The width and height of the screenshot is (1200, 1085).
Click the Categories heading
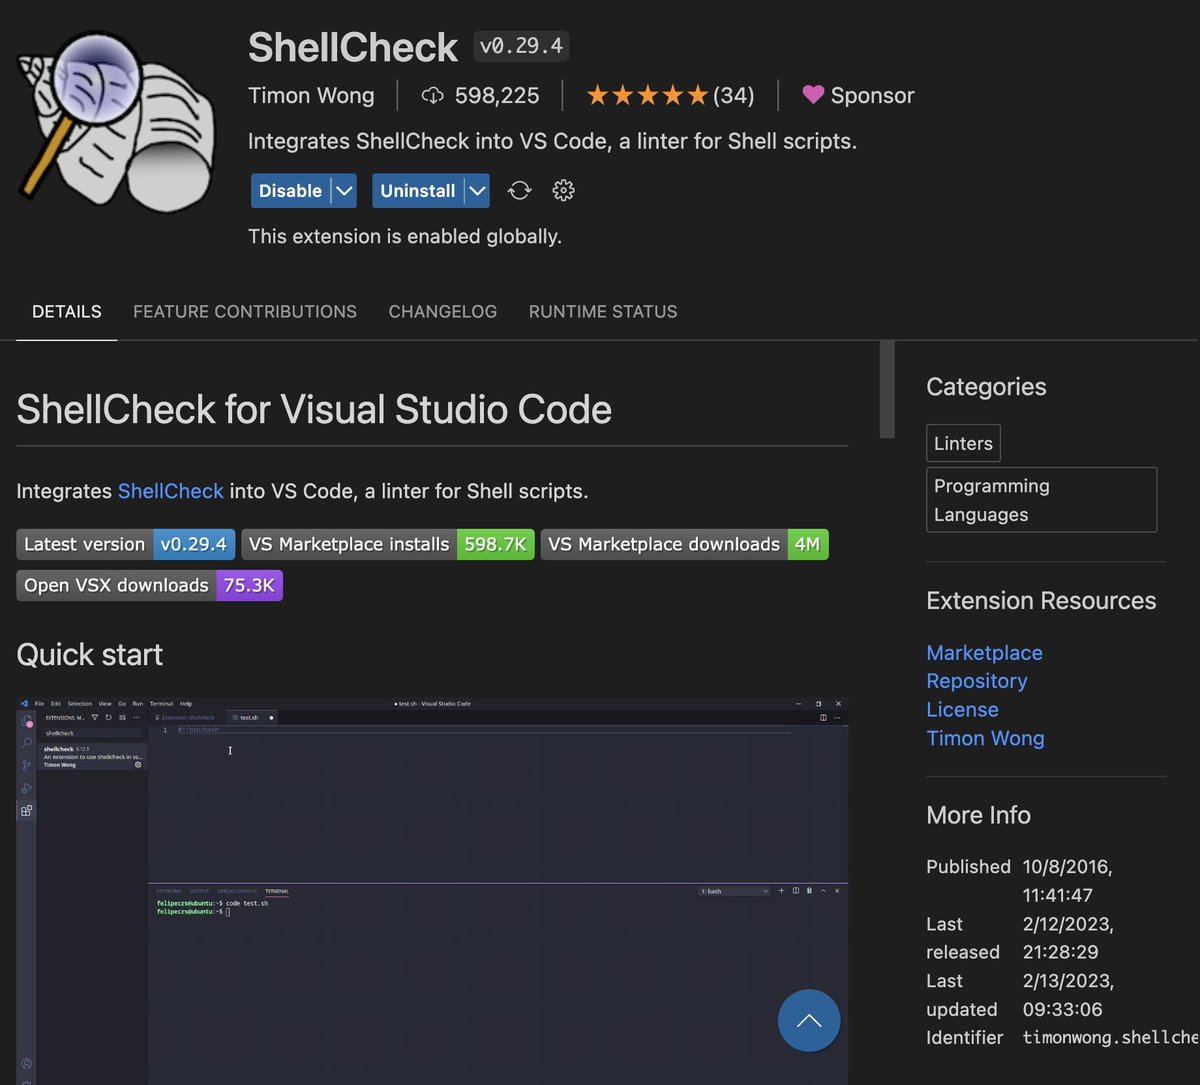pos(986,387)
